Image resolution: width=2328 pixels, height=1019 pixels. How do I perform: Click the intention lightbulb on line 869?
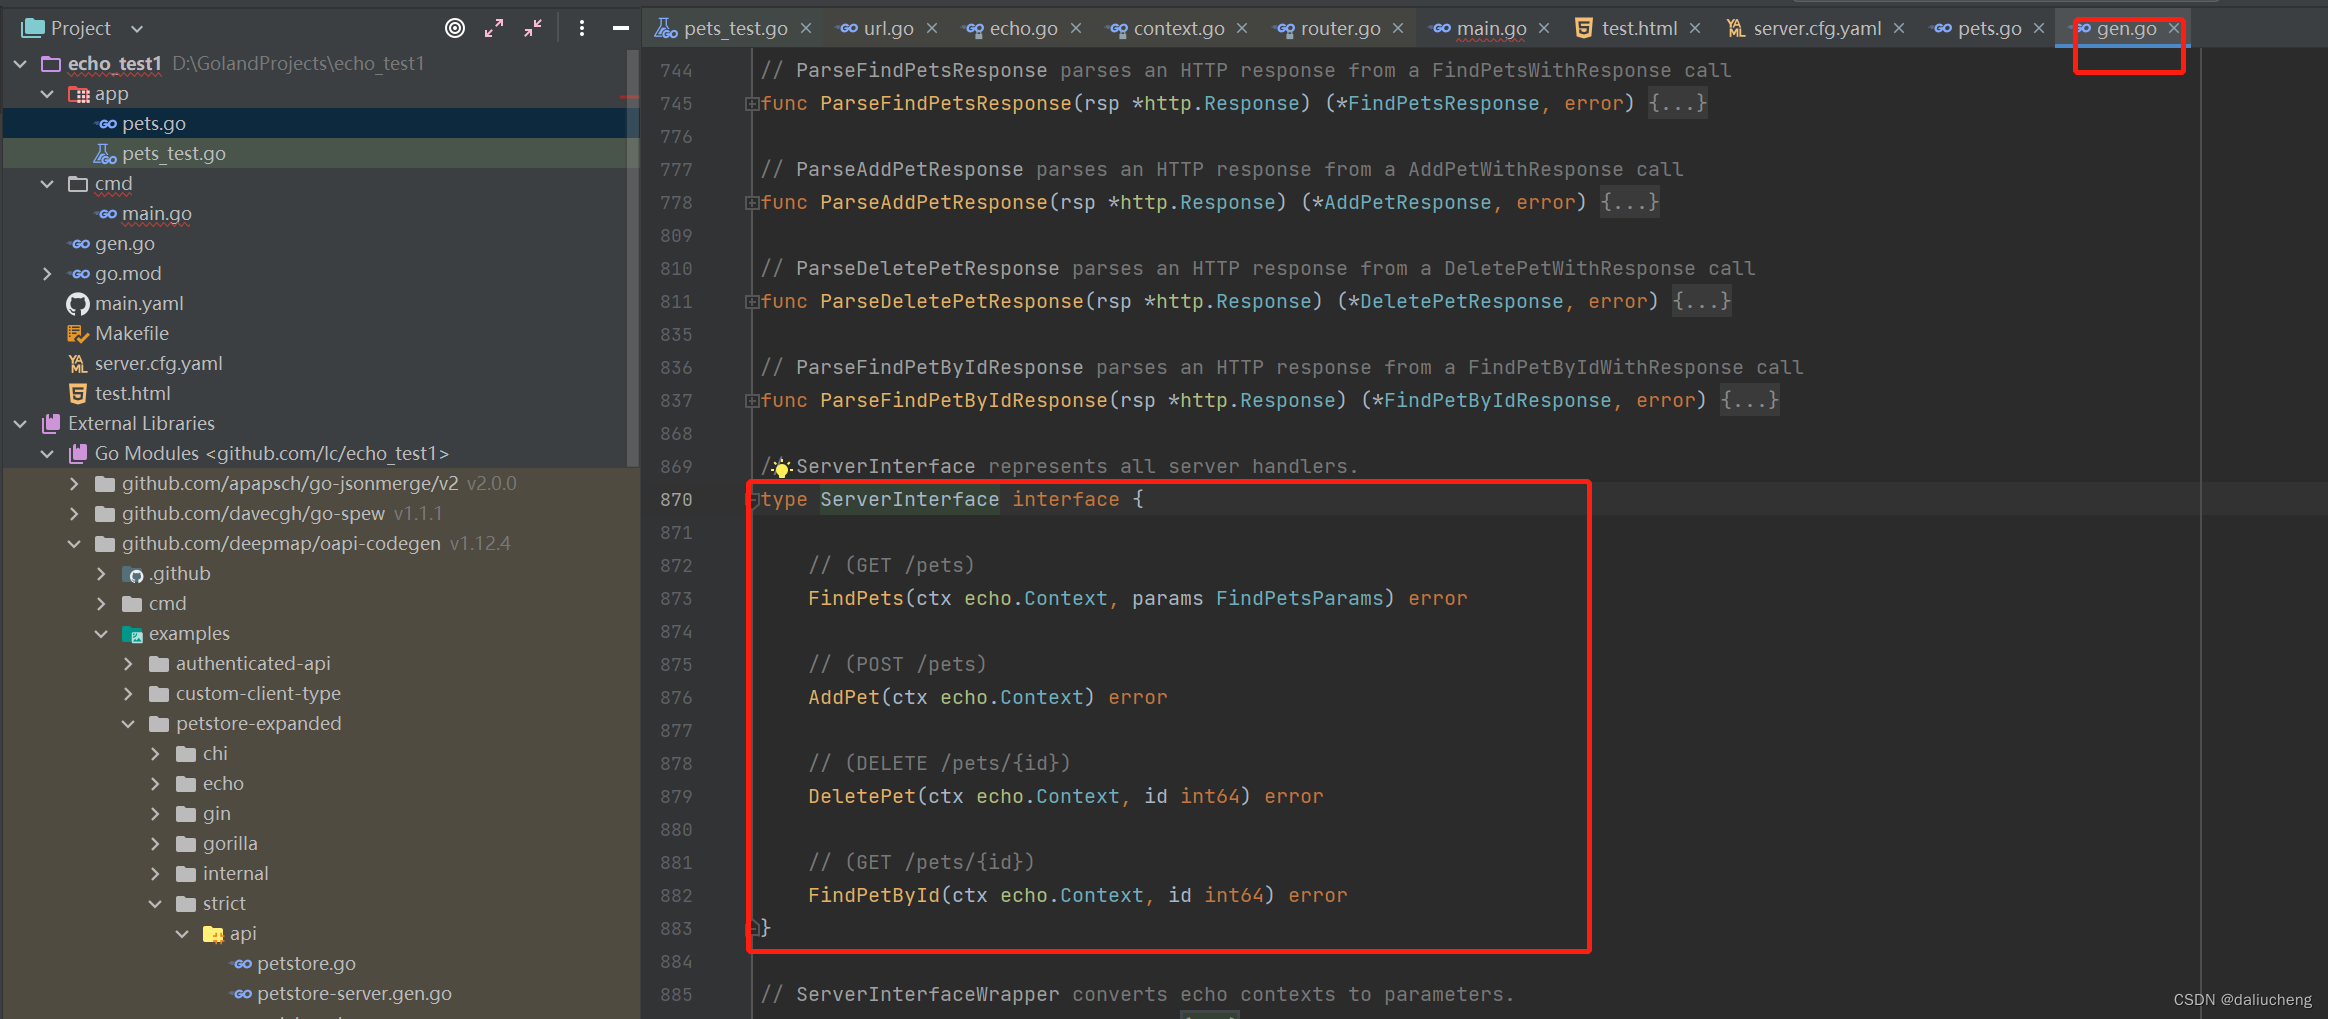coord(781,467)
